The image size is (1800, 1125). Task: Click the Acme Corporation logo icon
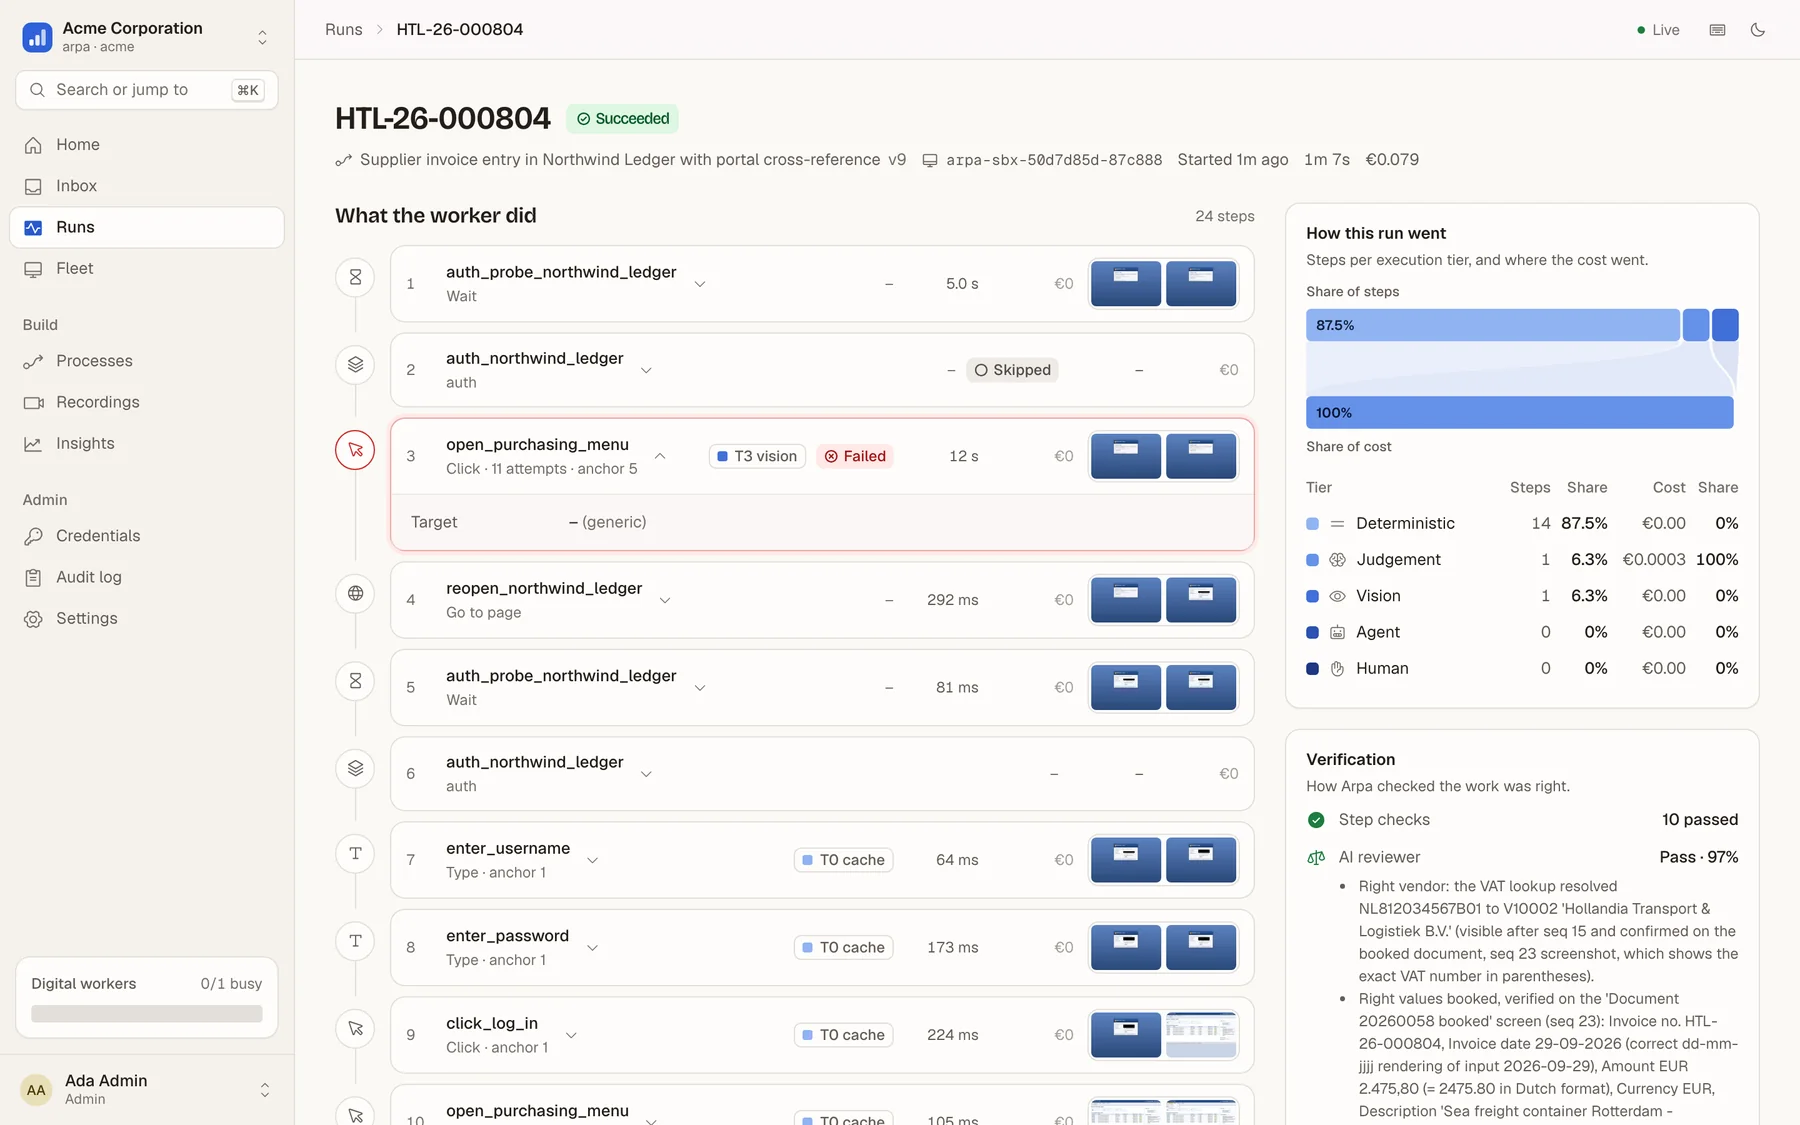point(37,37)
